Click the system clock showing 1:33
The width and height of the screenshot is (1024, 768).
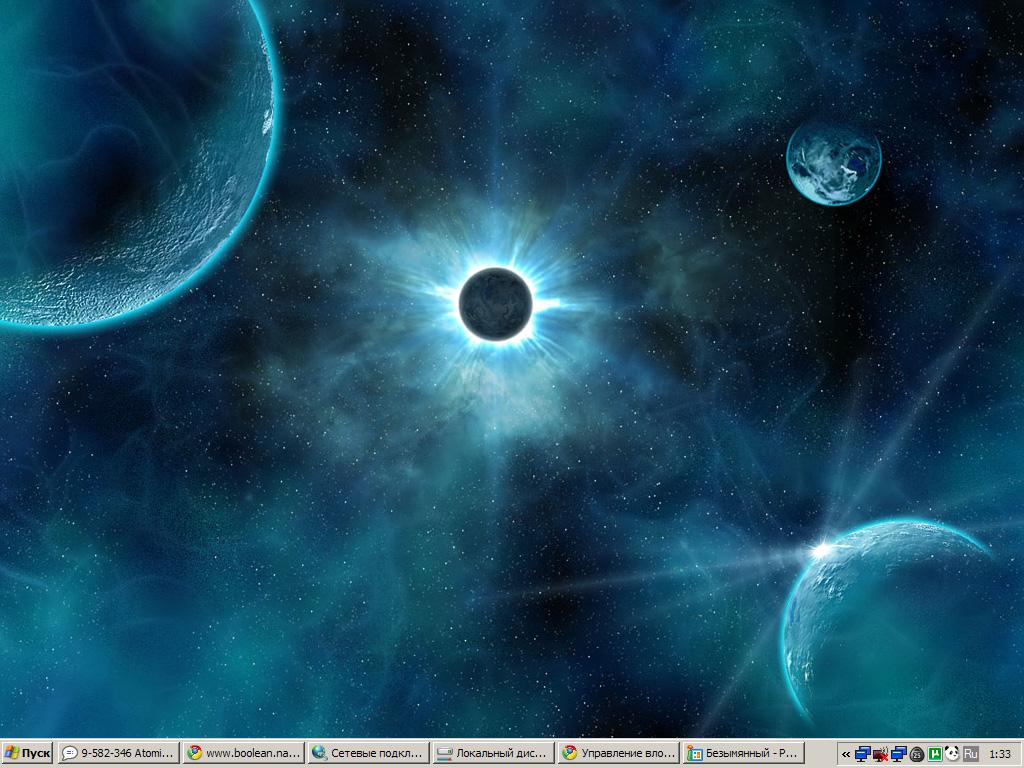coord(999,754)
